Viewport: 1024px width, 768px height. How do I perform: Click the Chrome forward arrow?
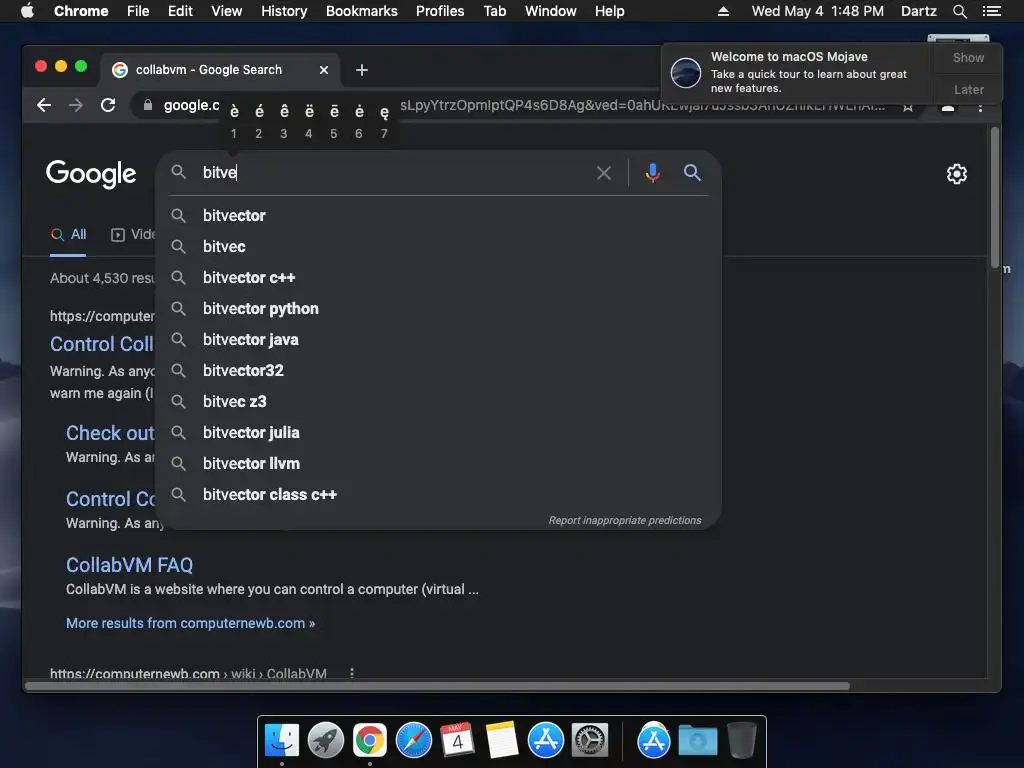pyautogui.click(x=76, y=105)
